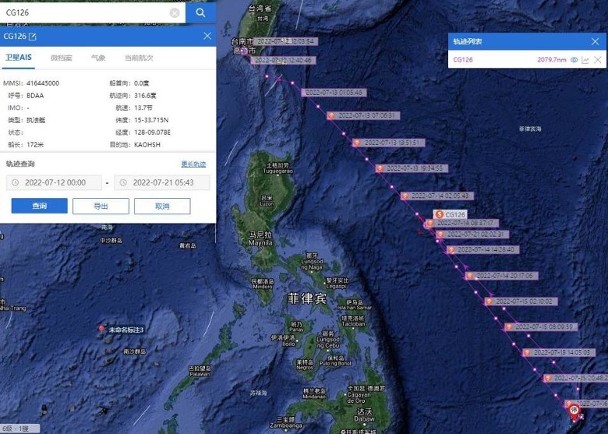Switch to the 卫星AIS tab
Viewport: 608px width, 434px height.
(x=18, y=57)
